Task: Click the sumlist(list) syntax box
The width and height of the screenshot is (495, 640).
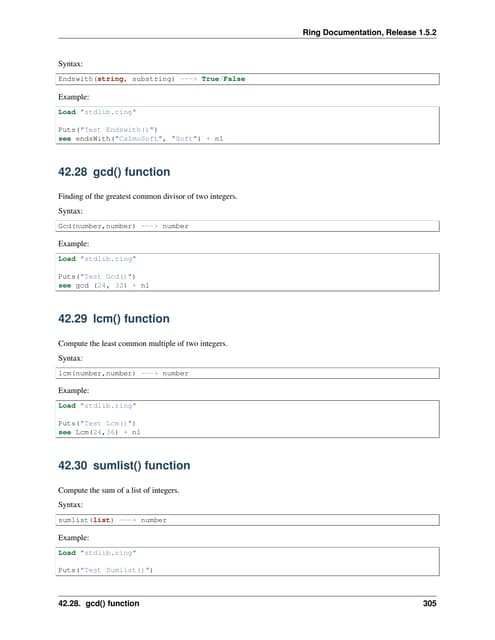Action: [x=247, y=520]
